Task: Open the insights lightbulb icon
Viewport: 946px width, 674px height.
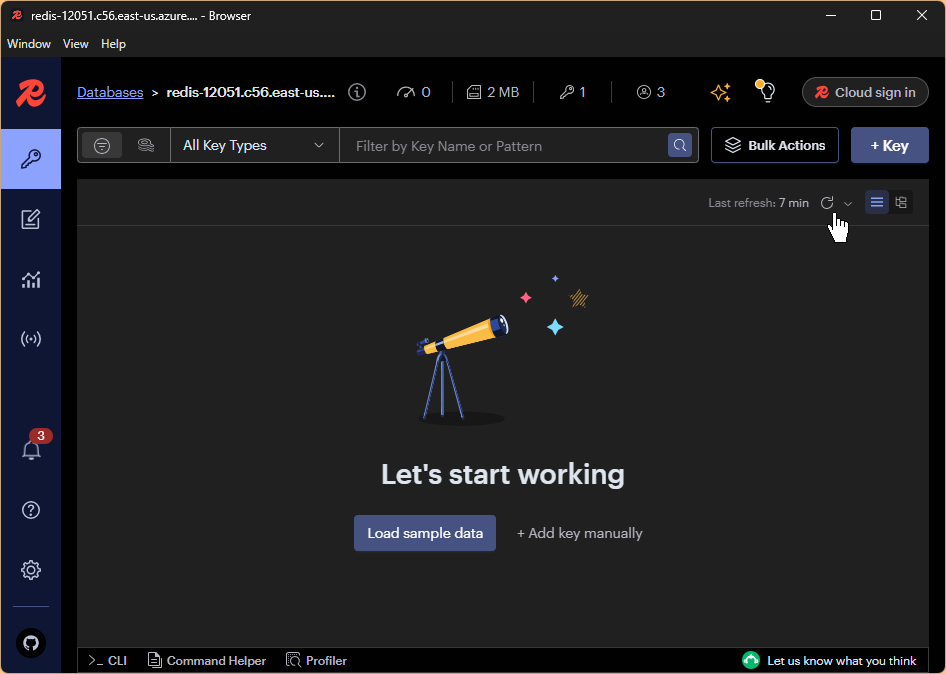Action: pyautogui.click(x=766, y=92)
